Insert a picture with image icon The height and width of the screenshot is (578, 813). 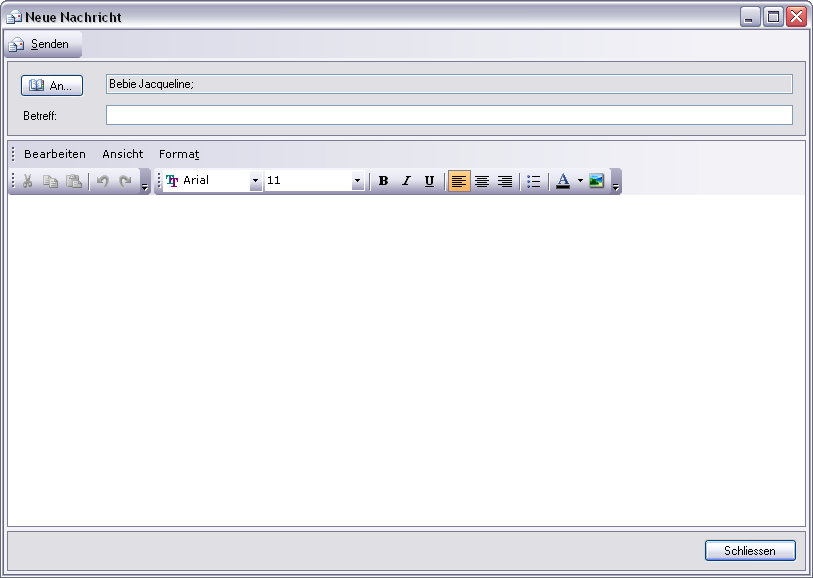pos(597,181)
